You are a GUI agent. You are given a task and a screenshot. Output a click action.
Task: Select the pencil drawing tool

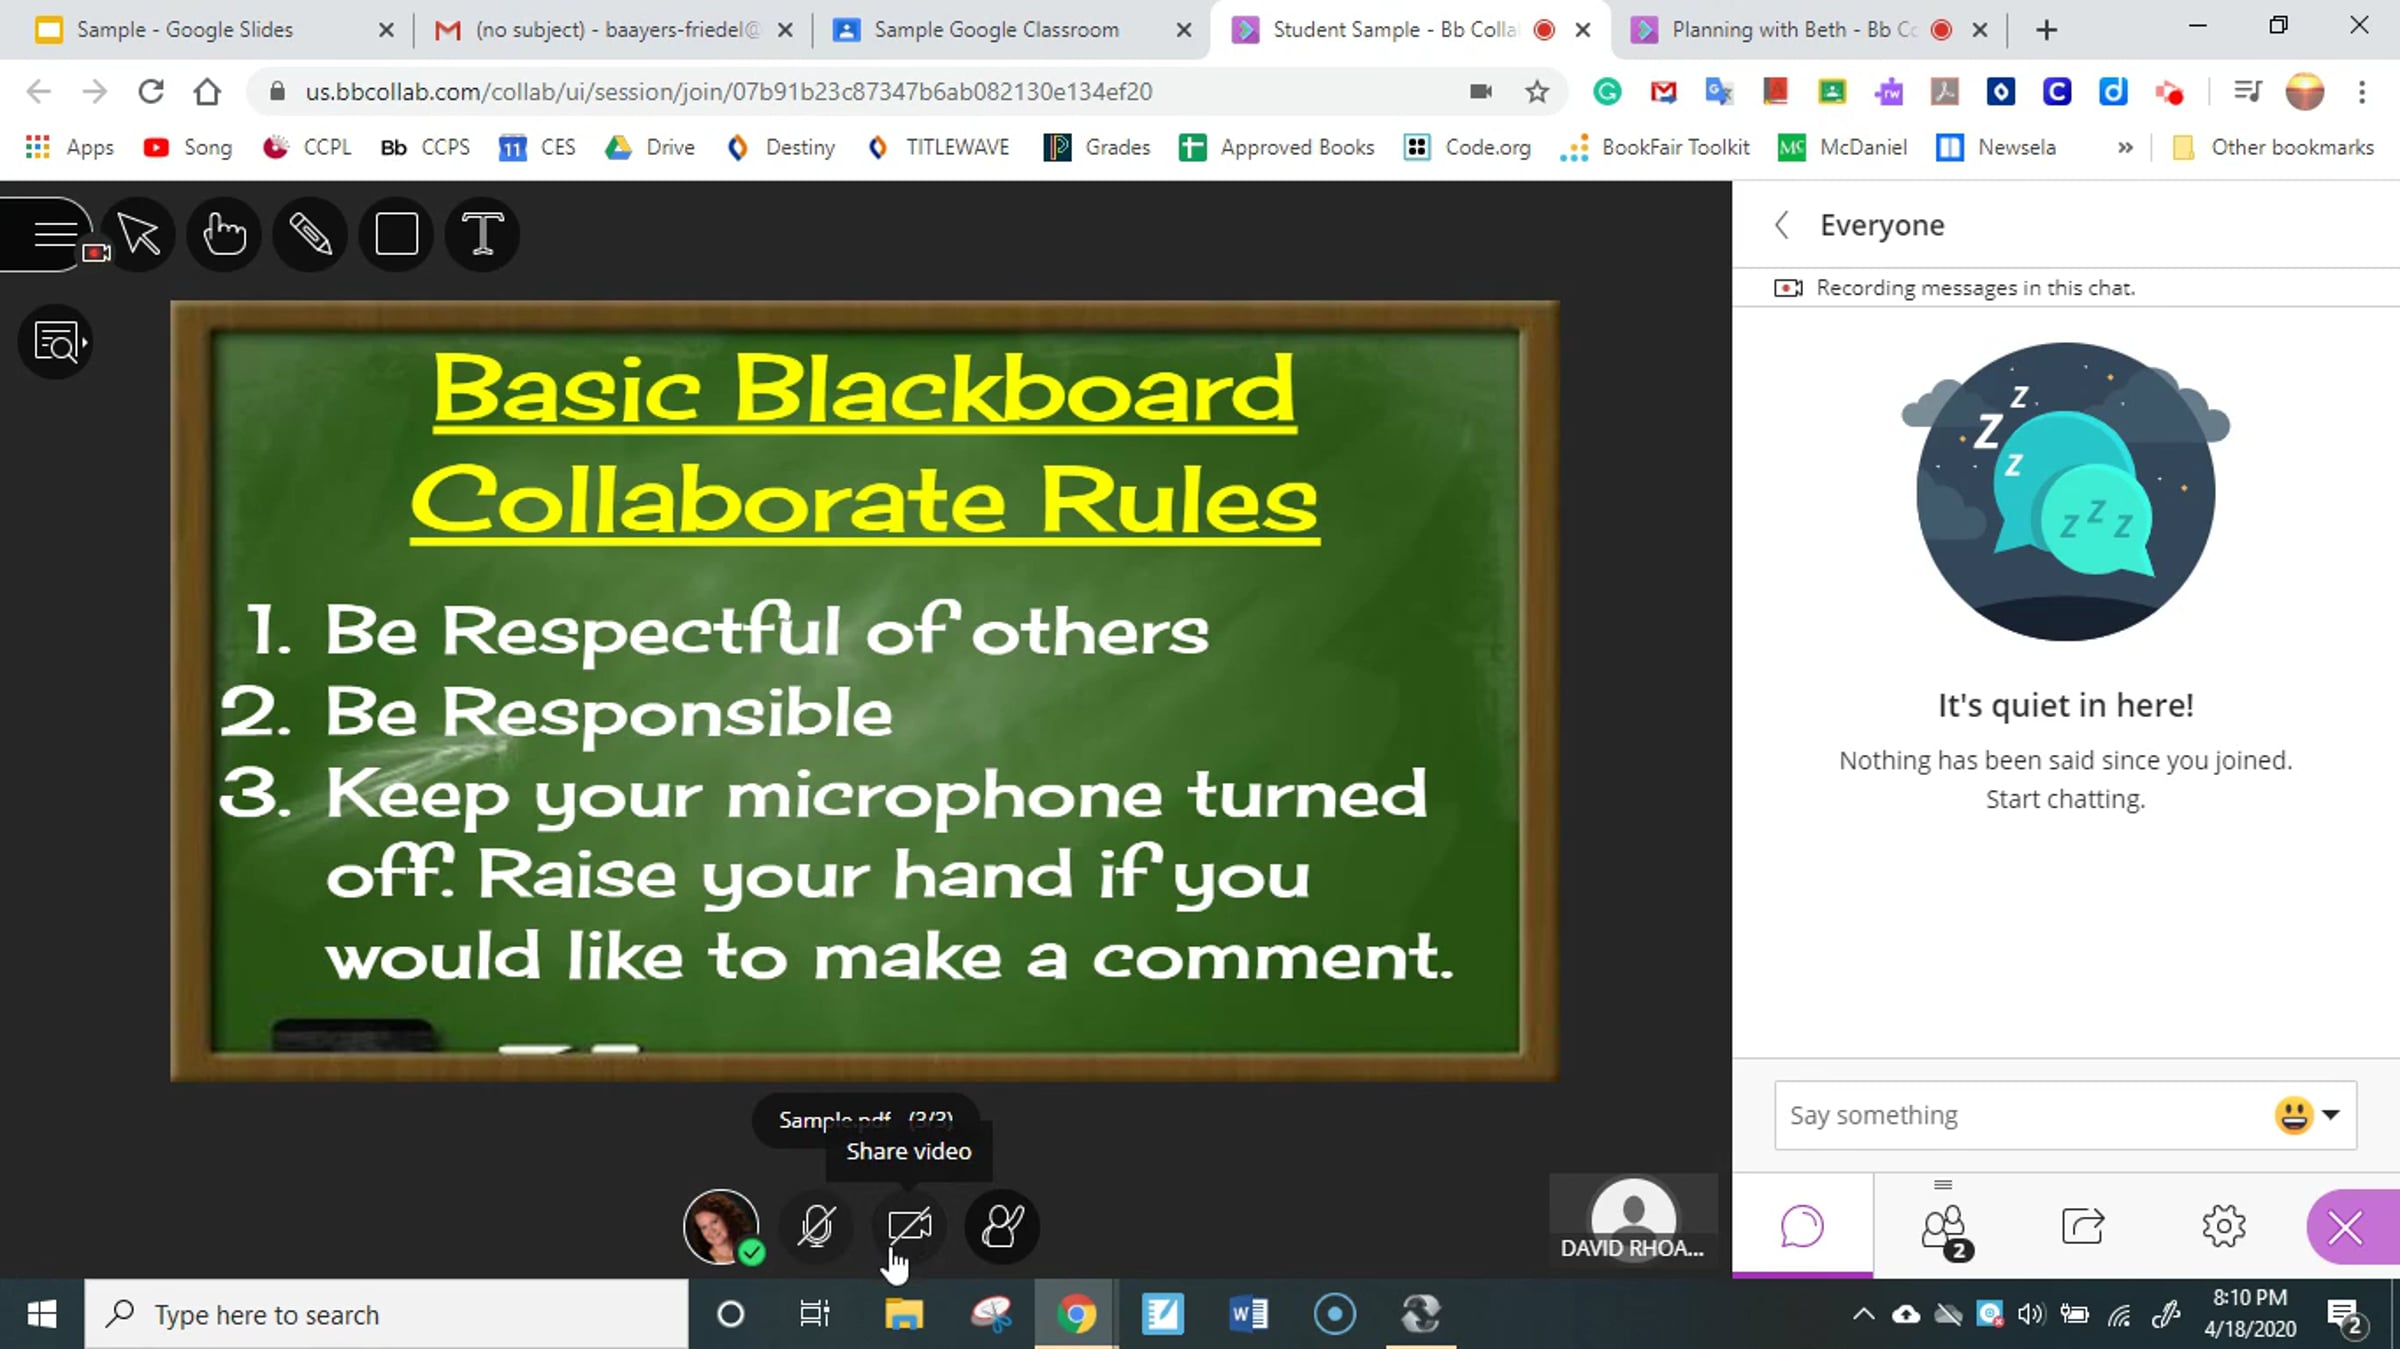[x=310, y=234]
